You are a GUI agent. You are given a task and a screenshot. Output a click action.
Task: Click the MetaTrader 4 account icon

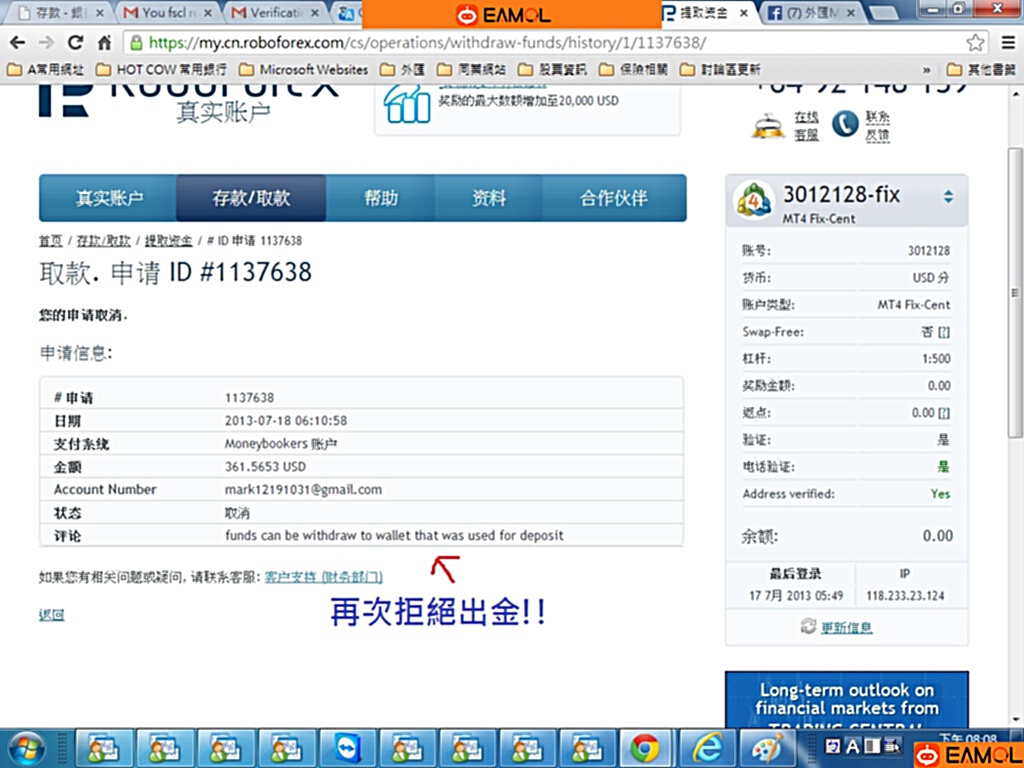pos(754,199)
